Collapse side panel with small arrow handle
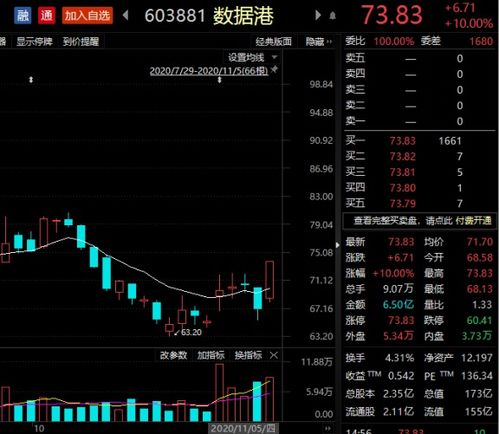The width and height of the screenshot is (499, 434). pyautogui.click(x=338, y=245)
